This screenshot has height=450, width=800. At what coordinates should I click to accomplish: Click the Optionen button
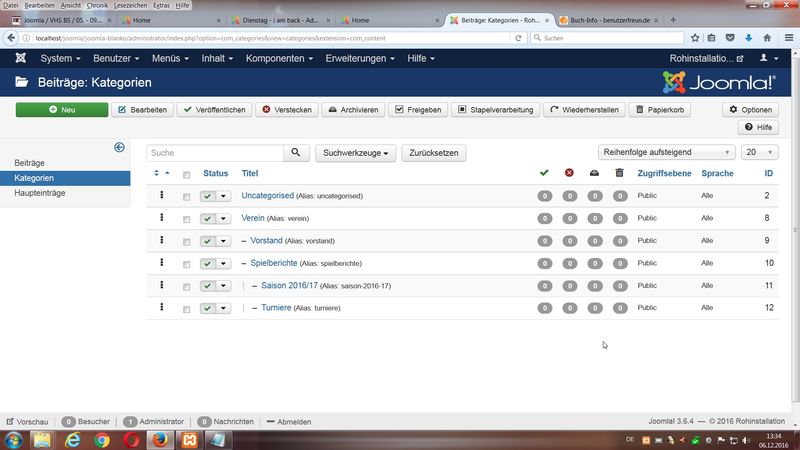(750, 110)
